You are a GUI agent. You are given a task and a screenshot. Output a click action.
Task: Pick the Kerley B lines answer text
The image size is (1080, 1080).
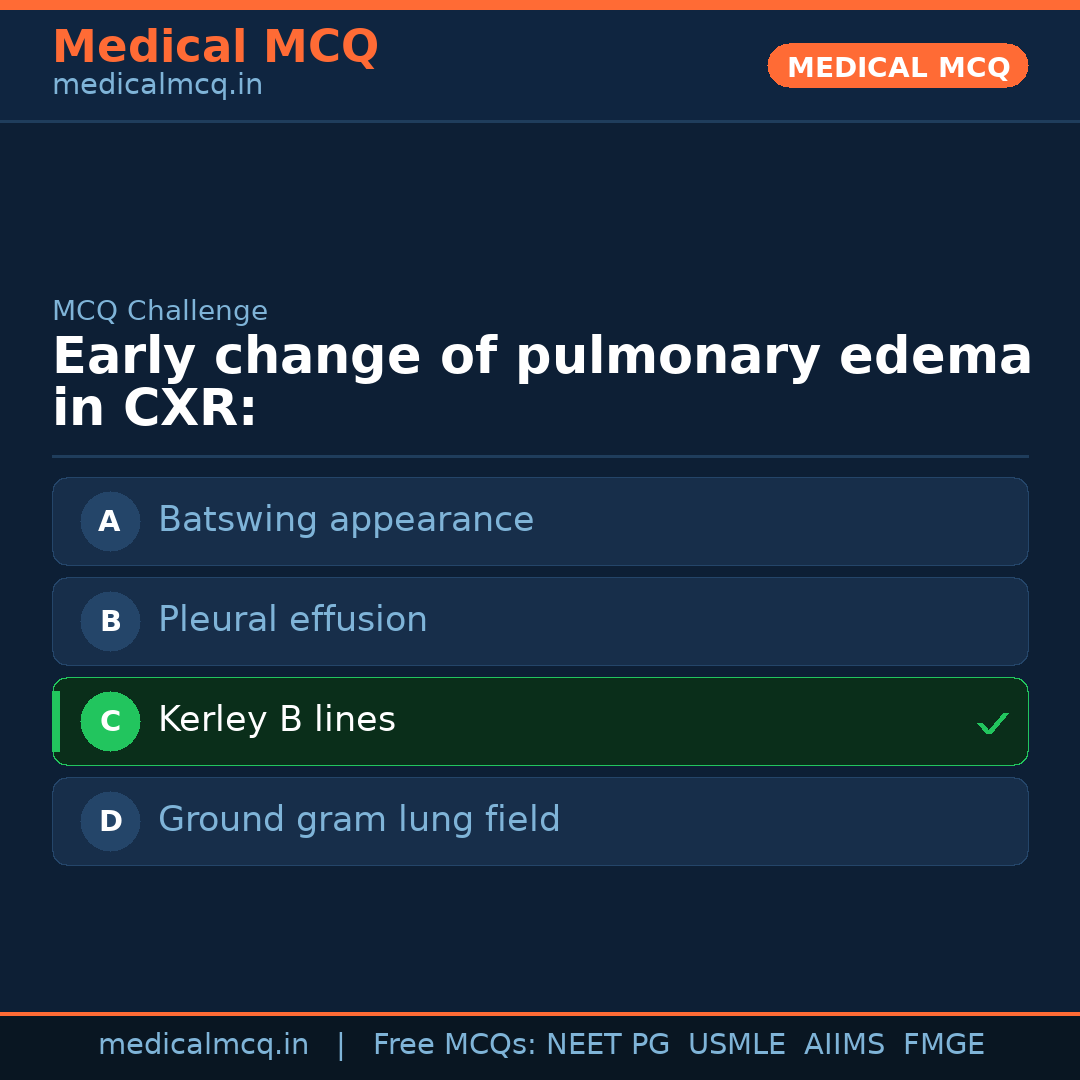click(277, 720)
